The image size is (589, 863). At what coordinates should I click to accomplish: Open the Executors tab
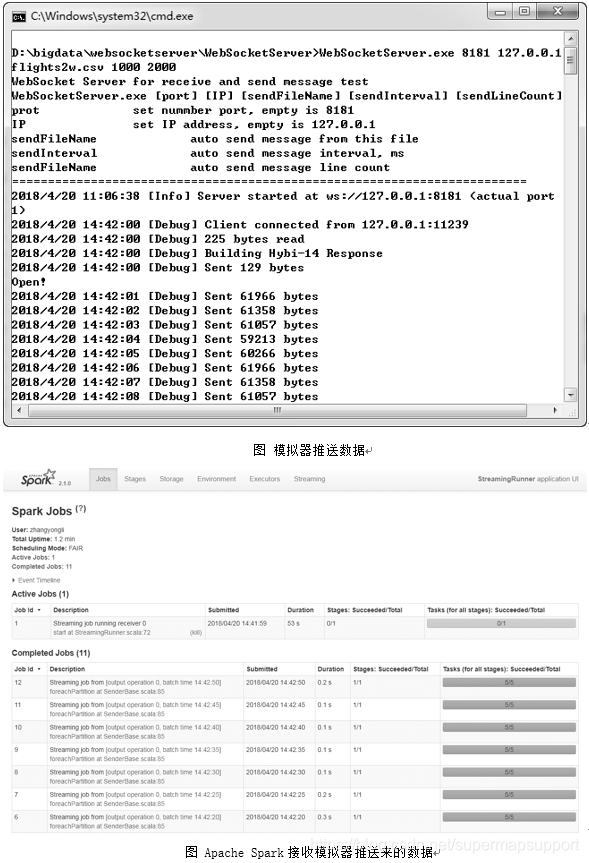pos(265,479)
